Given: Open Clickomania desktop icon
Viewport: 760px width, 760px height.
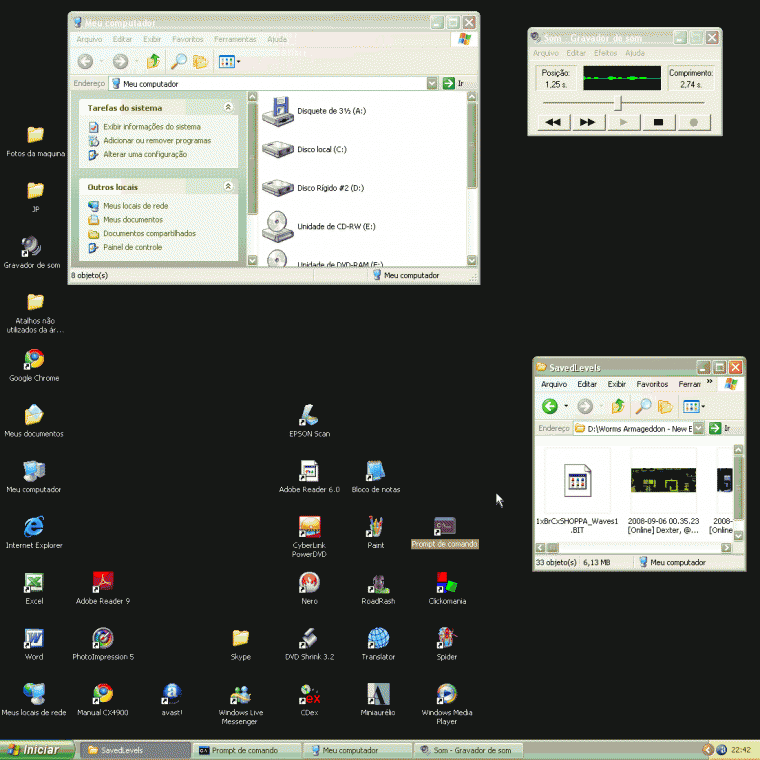Looking at the screenshot, I should (x=447, y=588).
